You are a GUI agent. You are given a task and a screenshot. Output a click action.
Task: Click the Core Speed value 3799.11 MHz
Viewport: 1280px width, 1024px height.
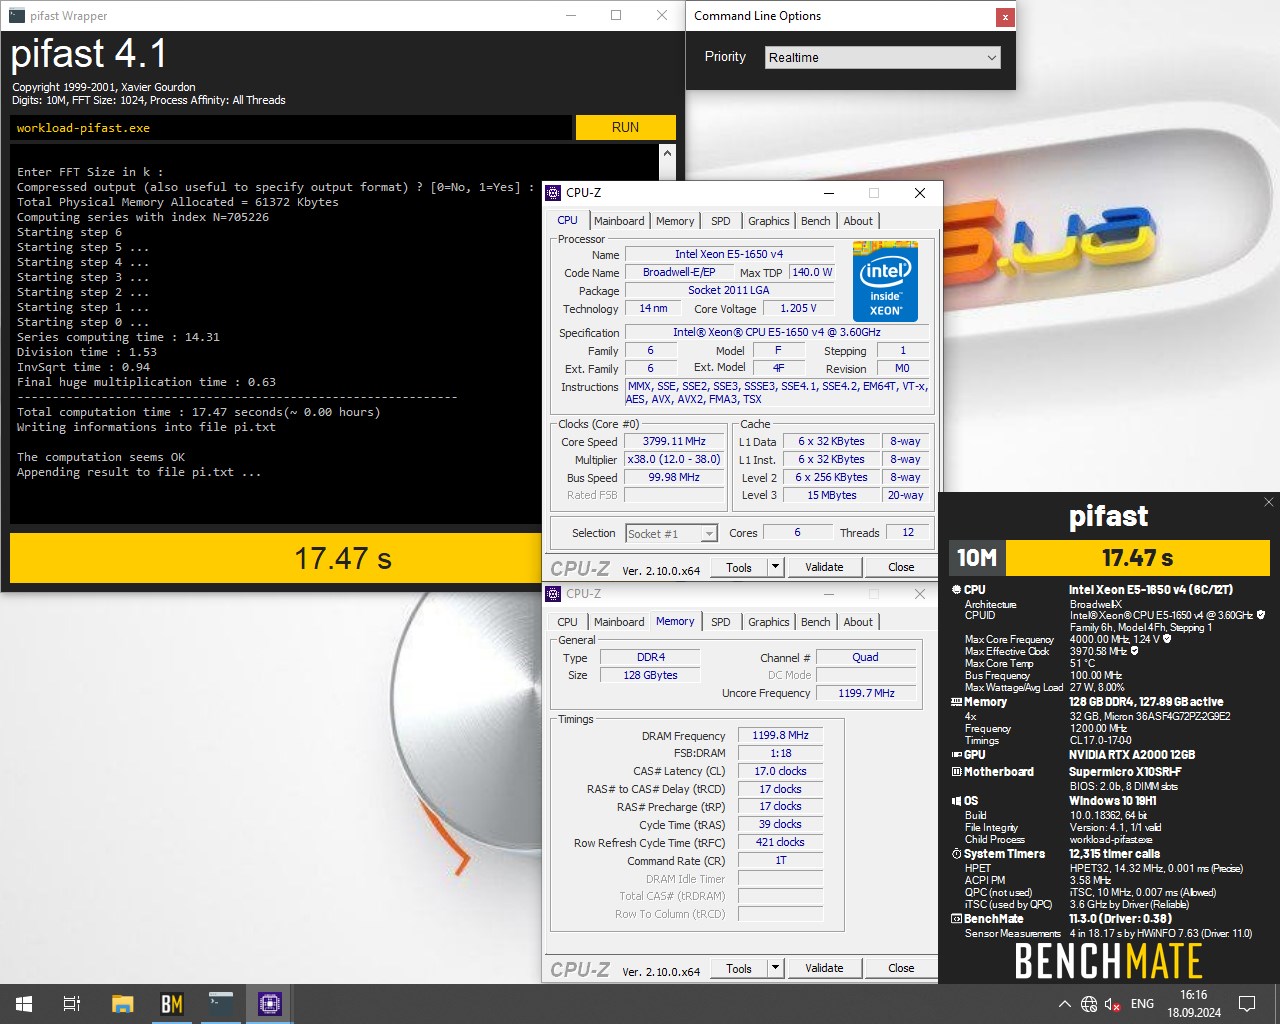coord(674,441)
